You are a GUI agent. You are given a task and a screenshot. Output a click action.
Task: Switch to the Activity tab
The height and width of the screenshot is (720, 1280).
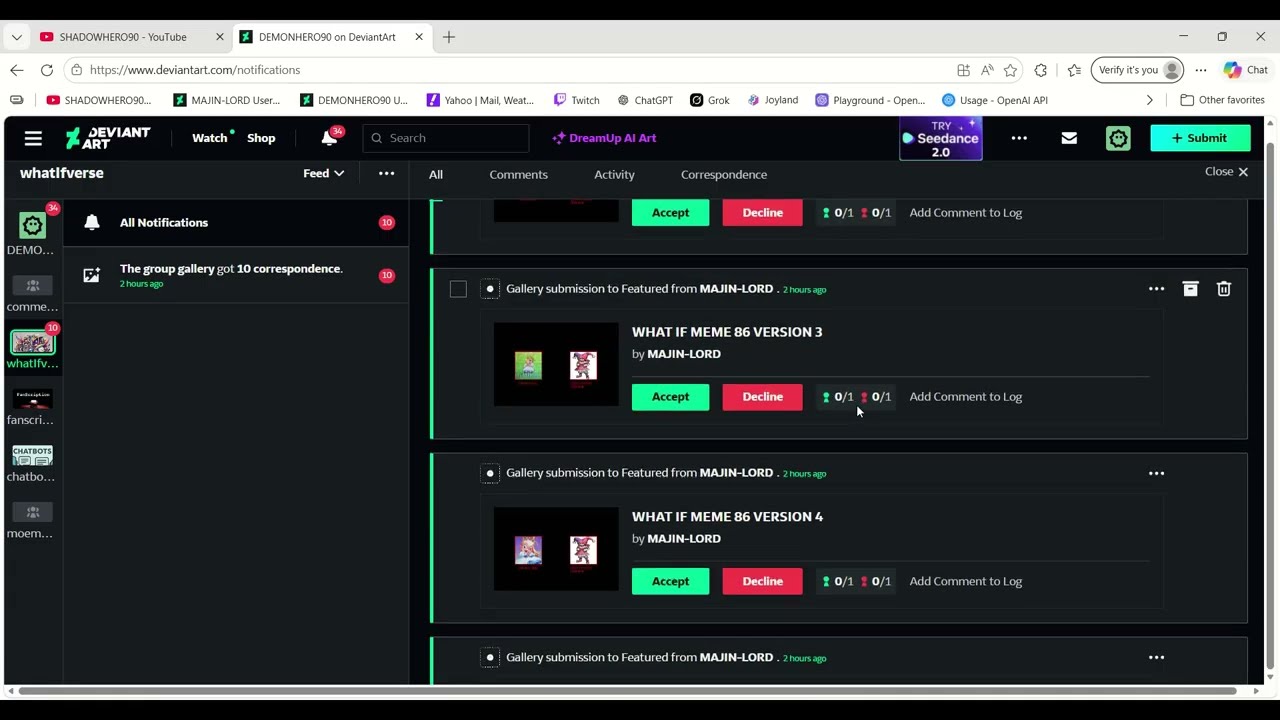pos(614,174)
